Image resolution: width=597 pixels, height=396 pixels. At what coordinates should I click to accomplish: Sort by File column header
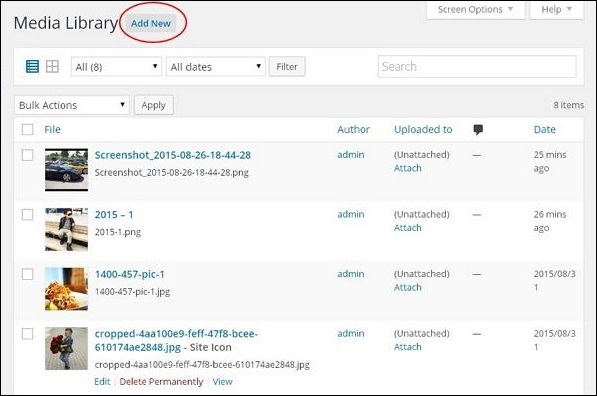pos(53,129)
